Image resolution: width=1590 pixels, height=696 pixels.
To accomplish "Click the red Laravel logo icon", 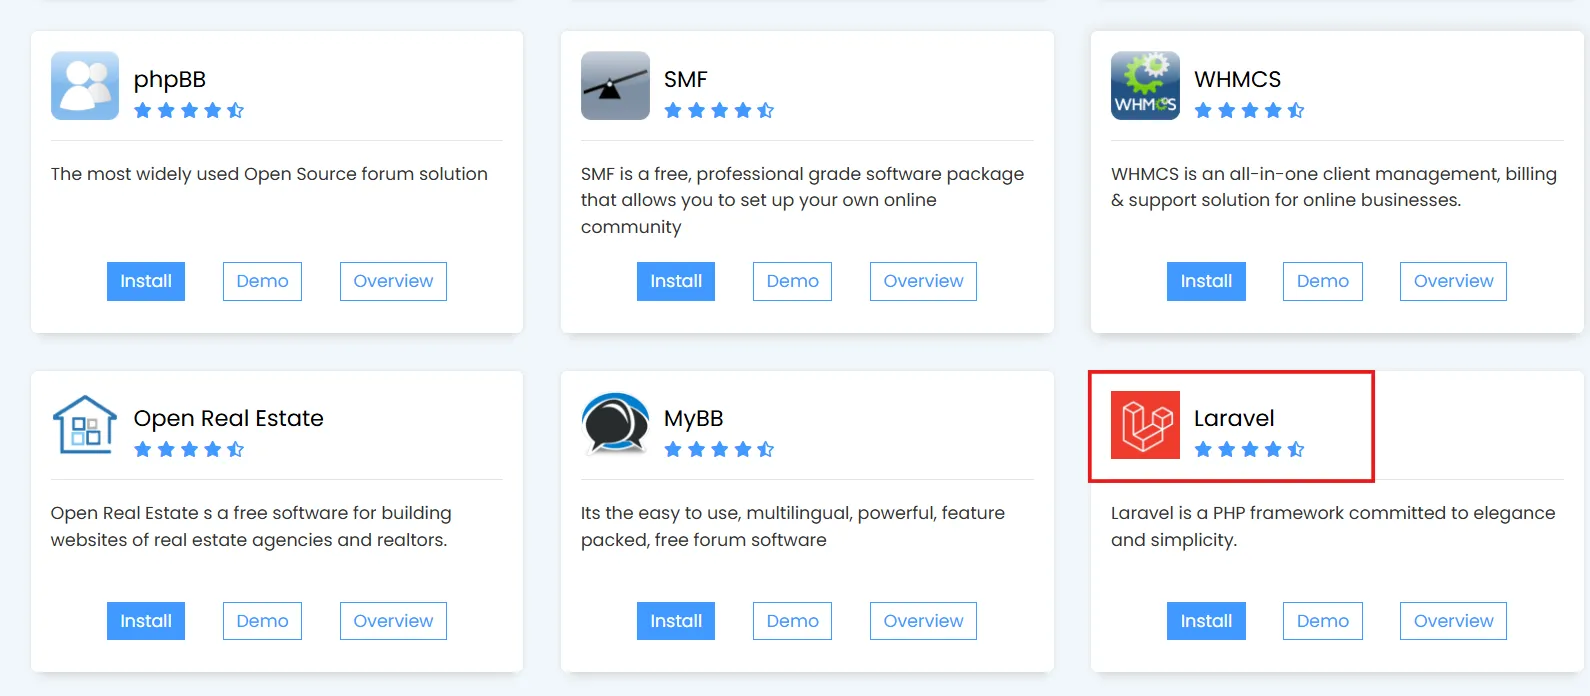I will 1145,425.
